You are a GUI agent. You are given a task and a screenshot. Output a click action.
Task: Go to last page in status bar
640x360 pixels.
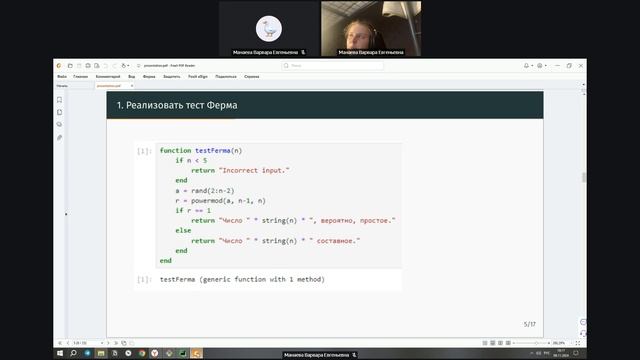pyautogui.click(x=116, y=343)
